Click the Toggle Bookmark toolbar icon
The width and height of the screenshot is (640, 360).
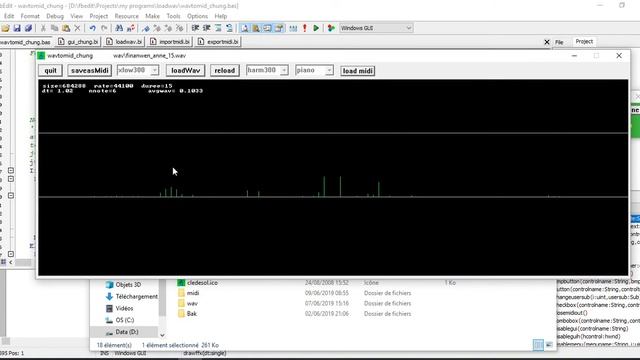coord(146,28)
